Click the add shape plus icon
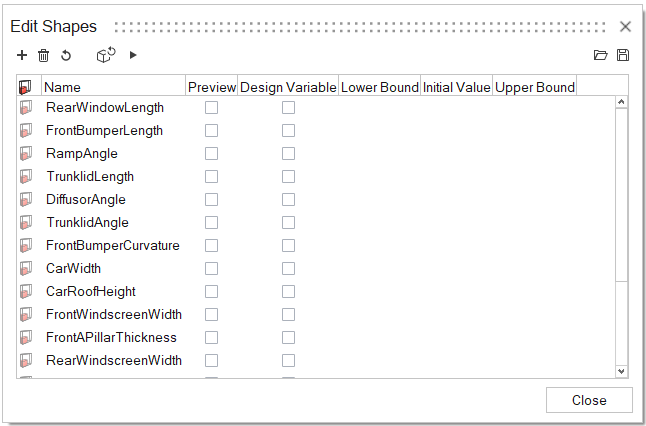 tap(23, 56)
